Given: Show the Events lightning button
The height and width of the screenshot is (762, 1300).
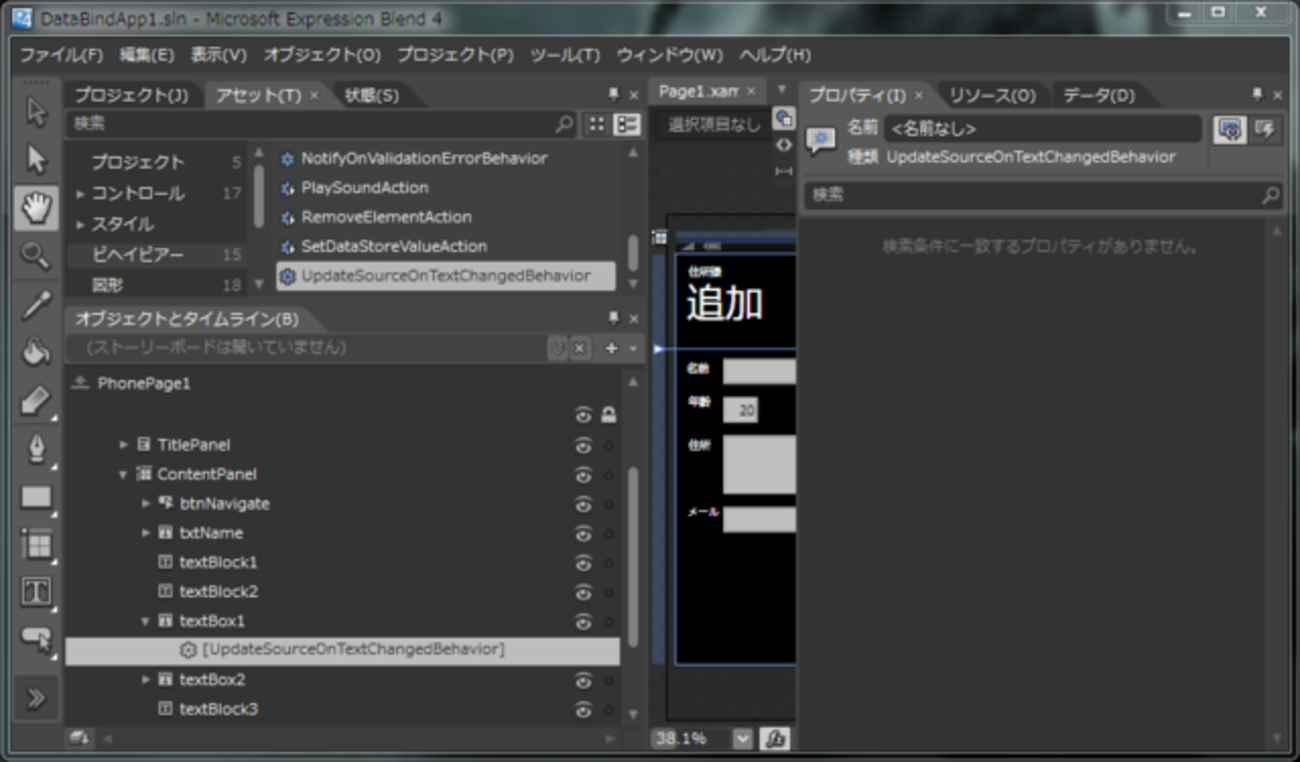Looking at the screenshot, I should [x=1265, y=129].
